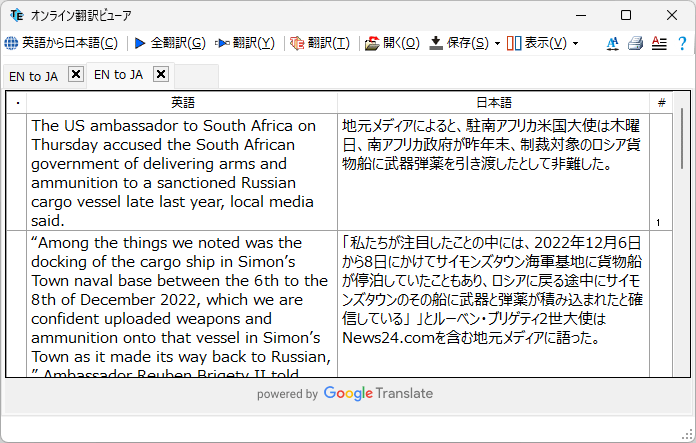
Task: Click the 翻訳(Y) translate button
Action: tap(244, 43)
